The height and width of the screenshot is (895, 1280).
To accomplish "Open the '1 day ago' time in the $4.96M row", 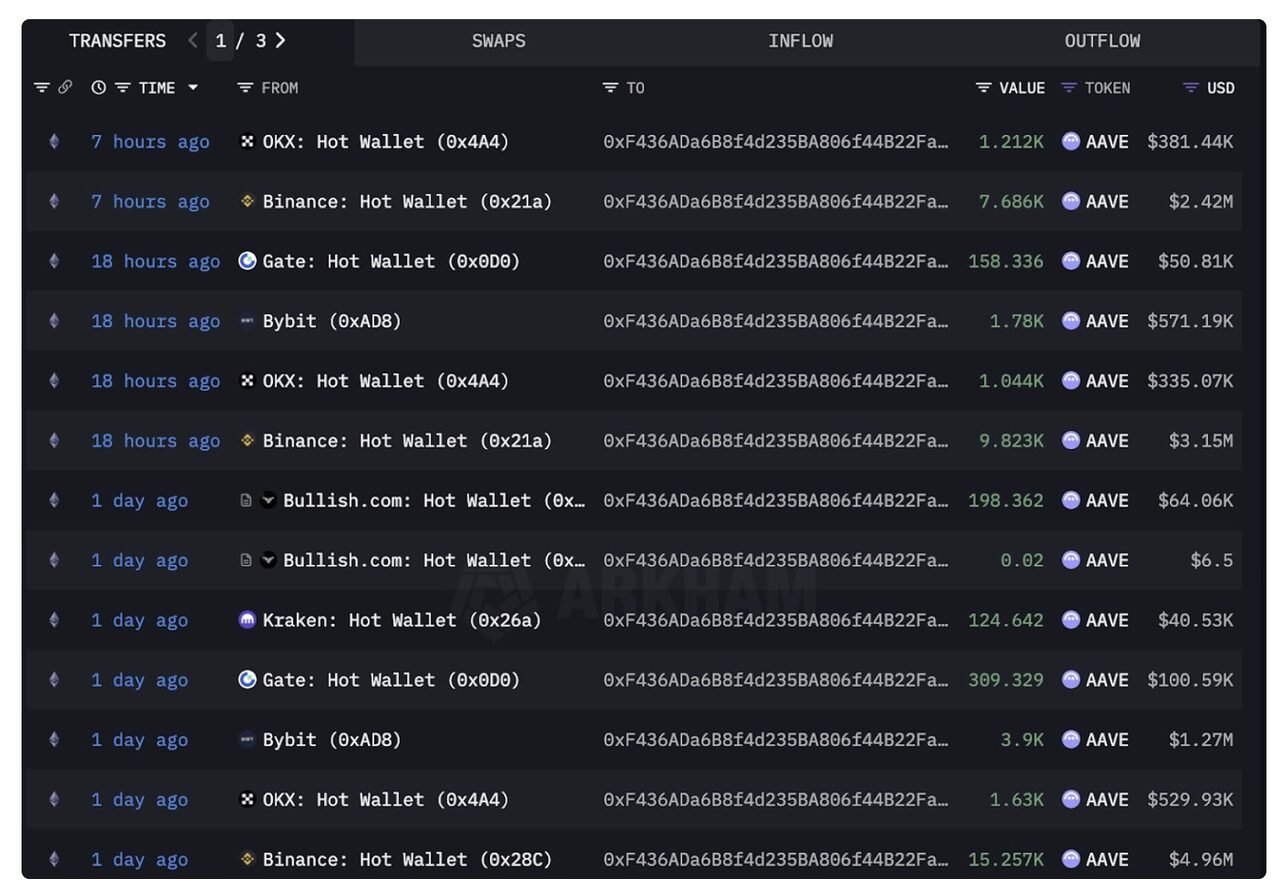I will (139, 859).
